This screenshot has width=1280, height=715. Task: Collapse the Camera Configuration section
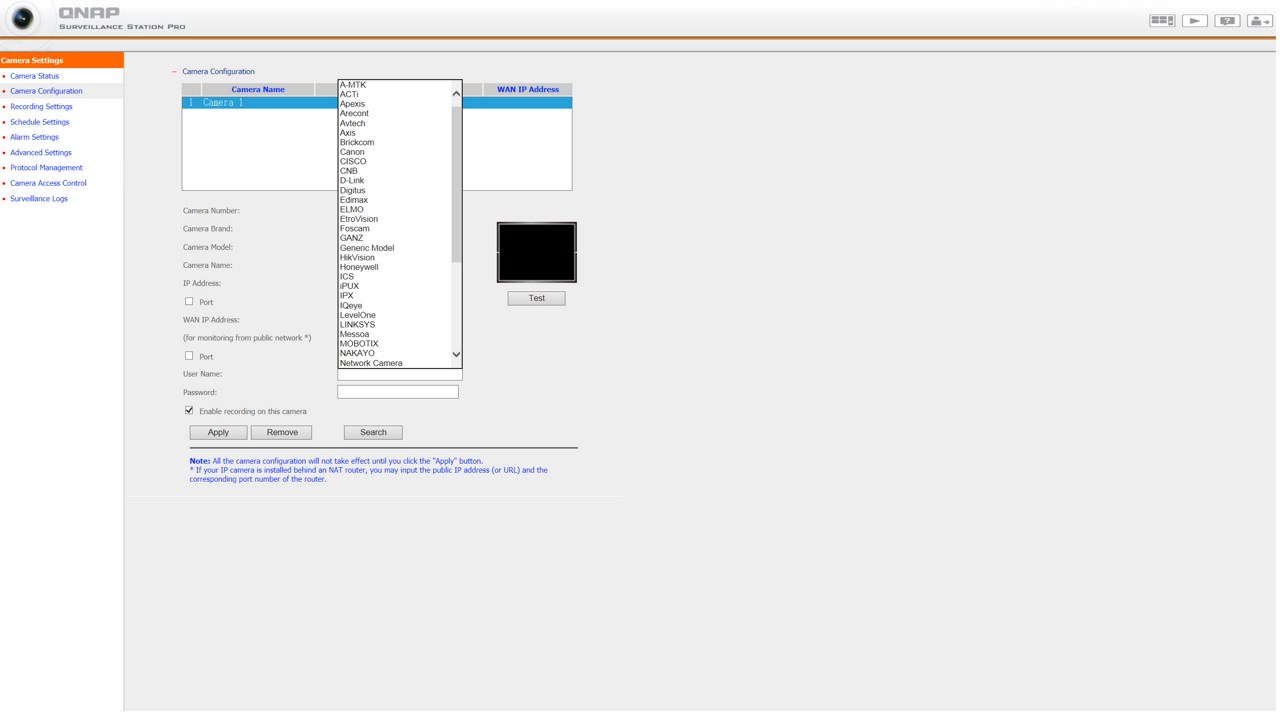[174, 72]
